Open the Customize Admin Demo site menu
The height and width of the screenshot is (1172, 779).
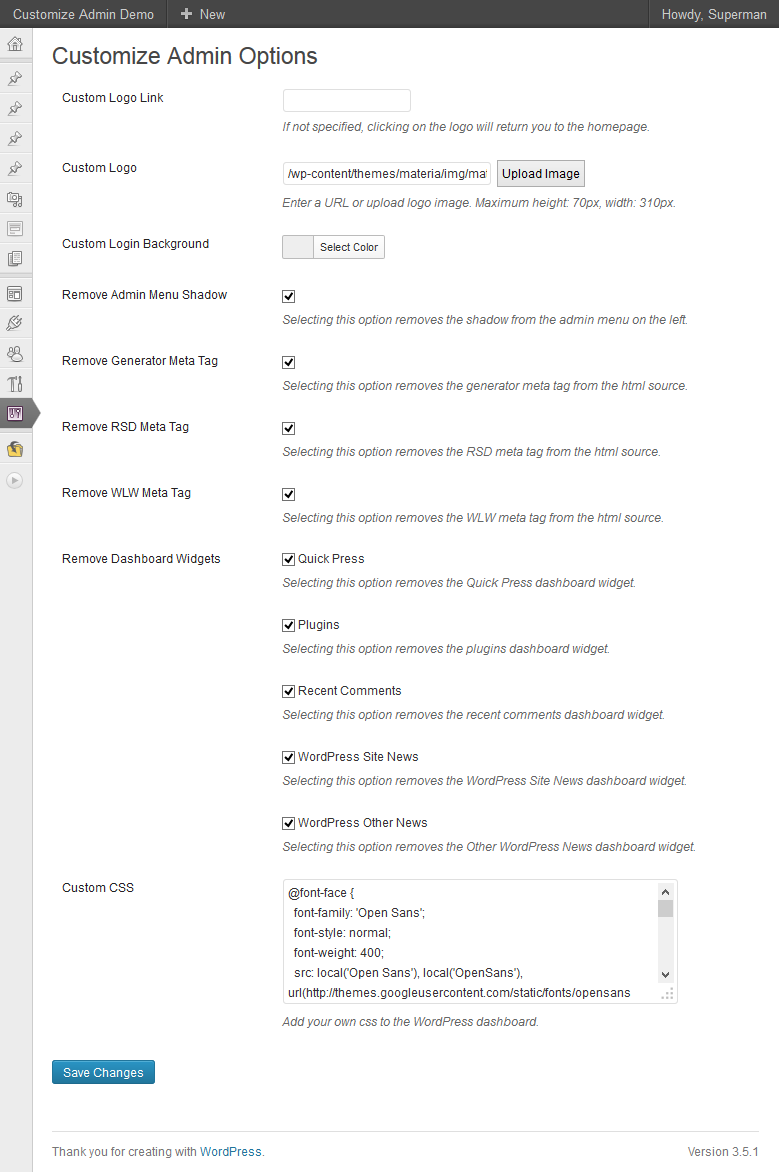tap(83, 14)
